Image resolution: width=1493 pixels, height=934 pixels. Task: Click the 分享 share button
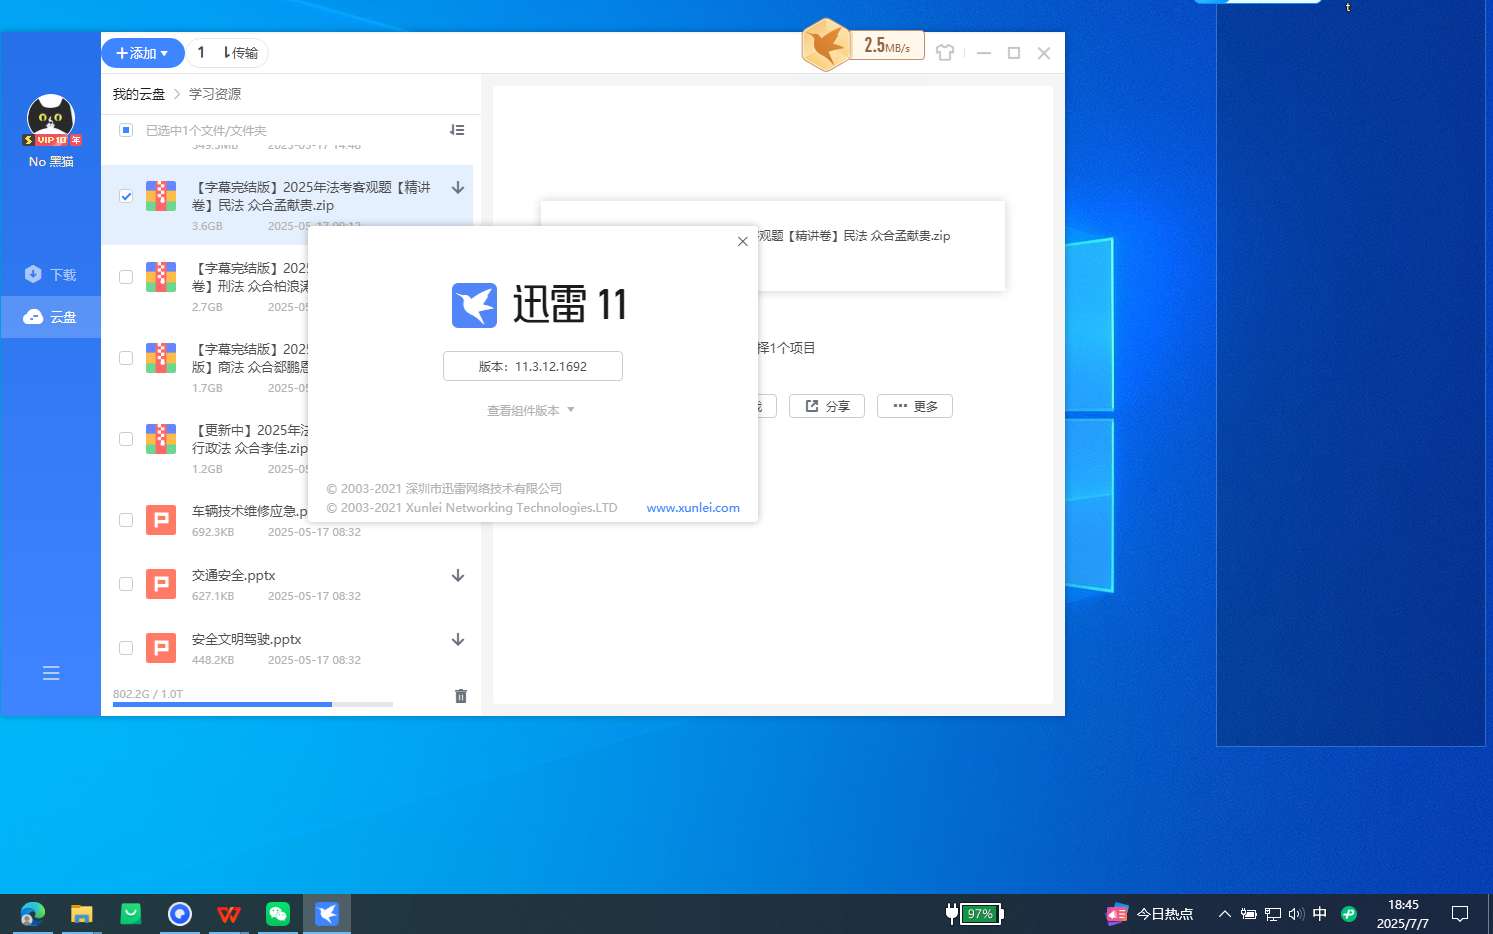coord(827,406)
